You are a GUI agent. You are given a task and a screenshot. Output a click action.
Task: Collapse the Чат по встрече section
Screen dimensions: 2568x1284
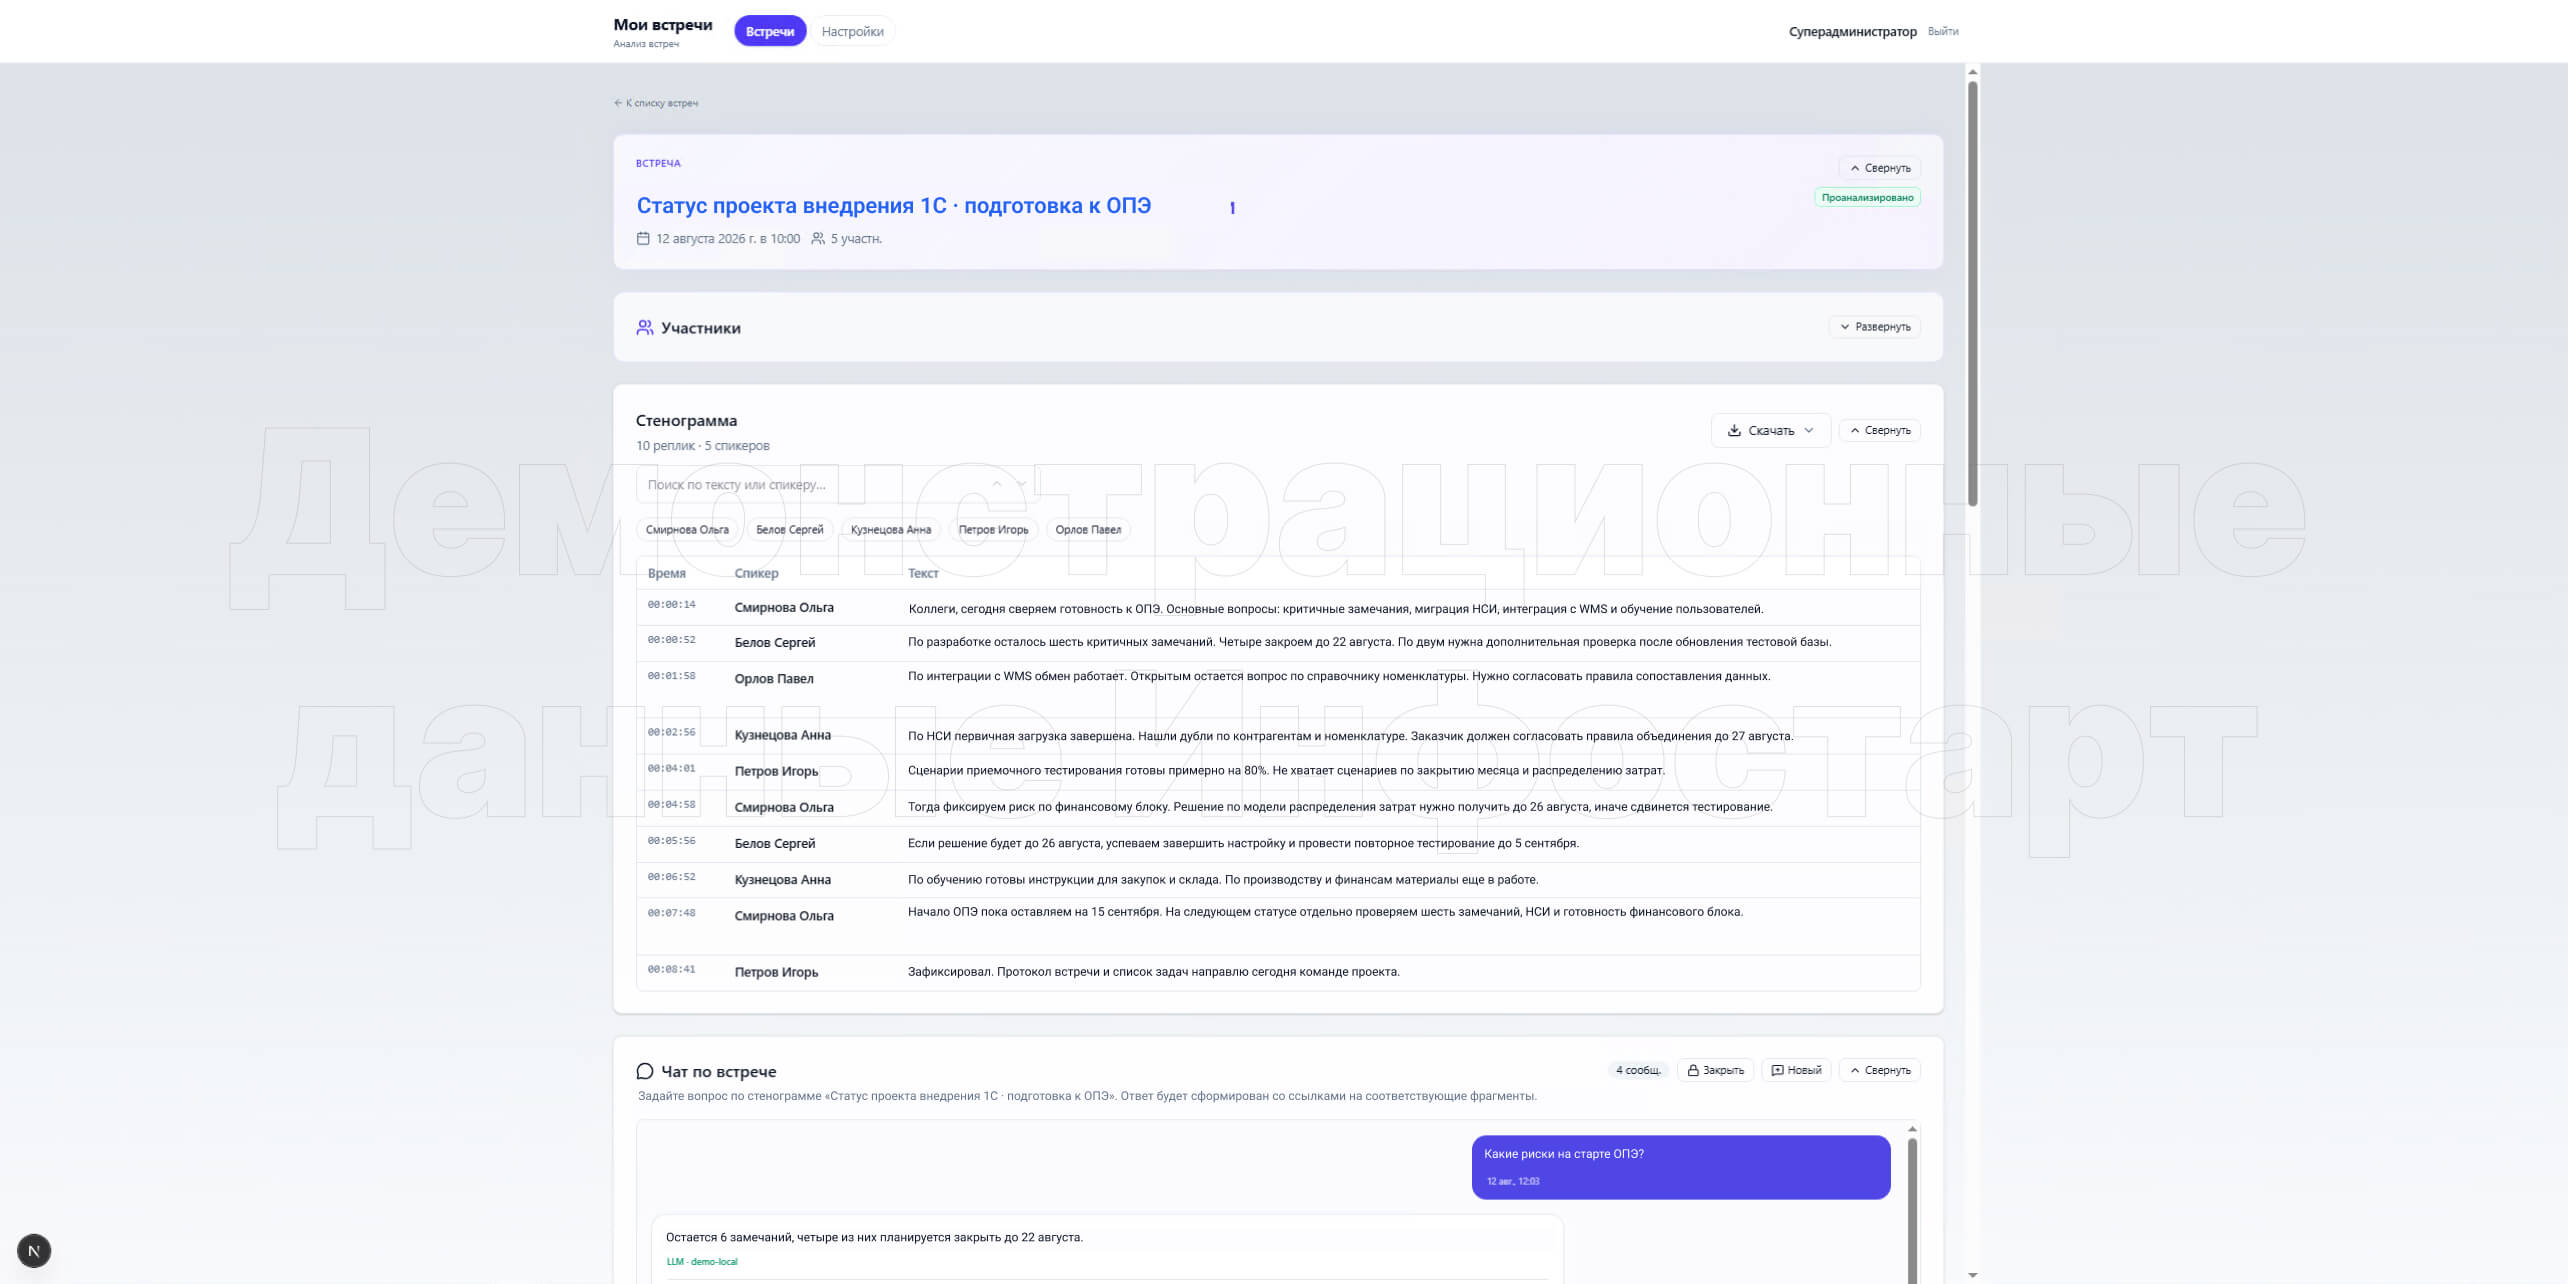pyautogui.click(x=1880, y=1070)
